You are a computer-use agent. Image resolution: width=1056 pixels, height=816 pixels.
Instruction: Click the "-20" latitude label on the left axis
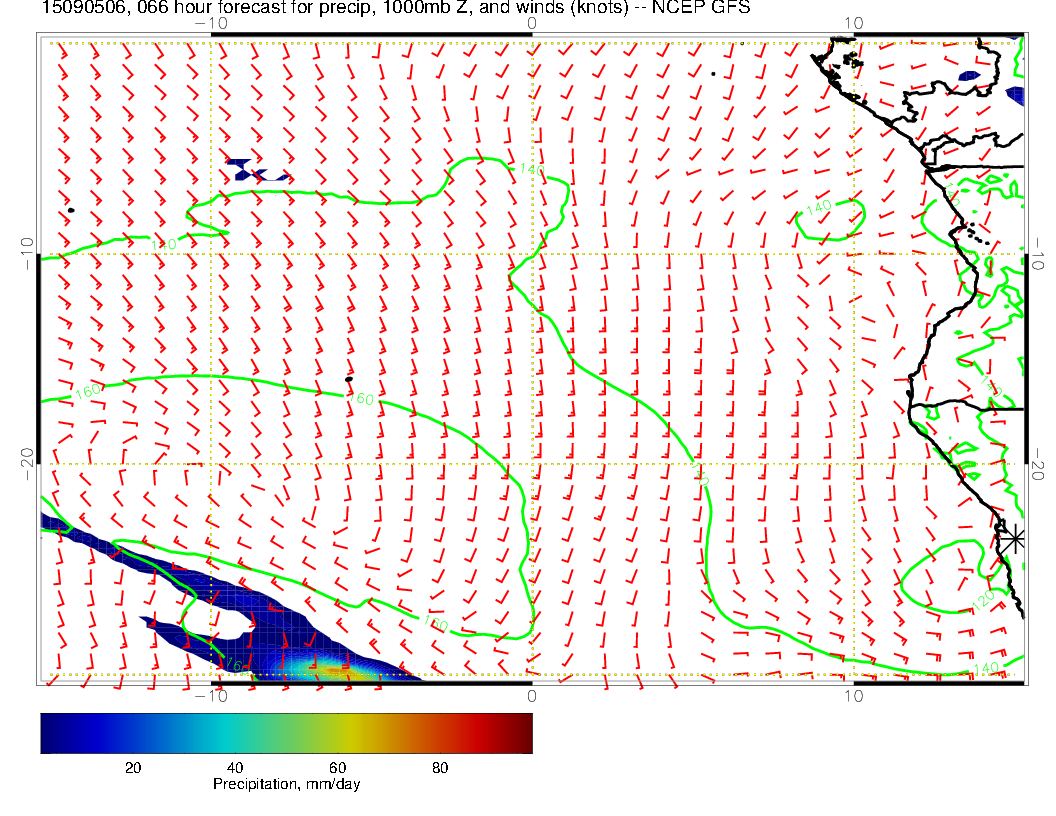[27, 464]
